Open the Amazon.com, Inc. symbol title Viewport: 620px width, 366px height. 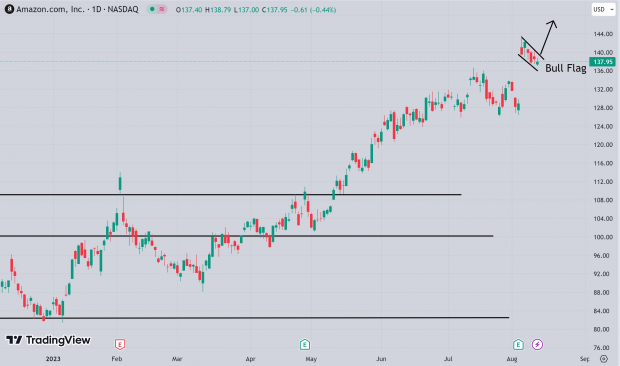[78, 9]
